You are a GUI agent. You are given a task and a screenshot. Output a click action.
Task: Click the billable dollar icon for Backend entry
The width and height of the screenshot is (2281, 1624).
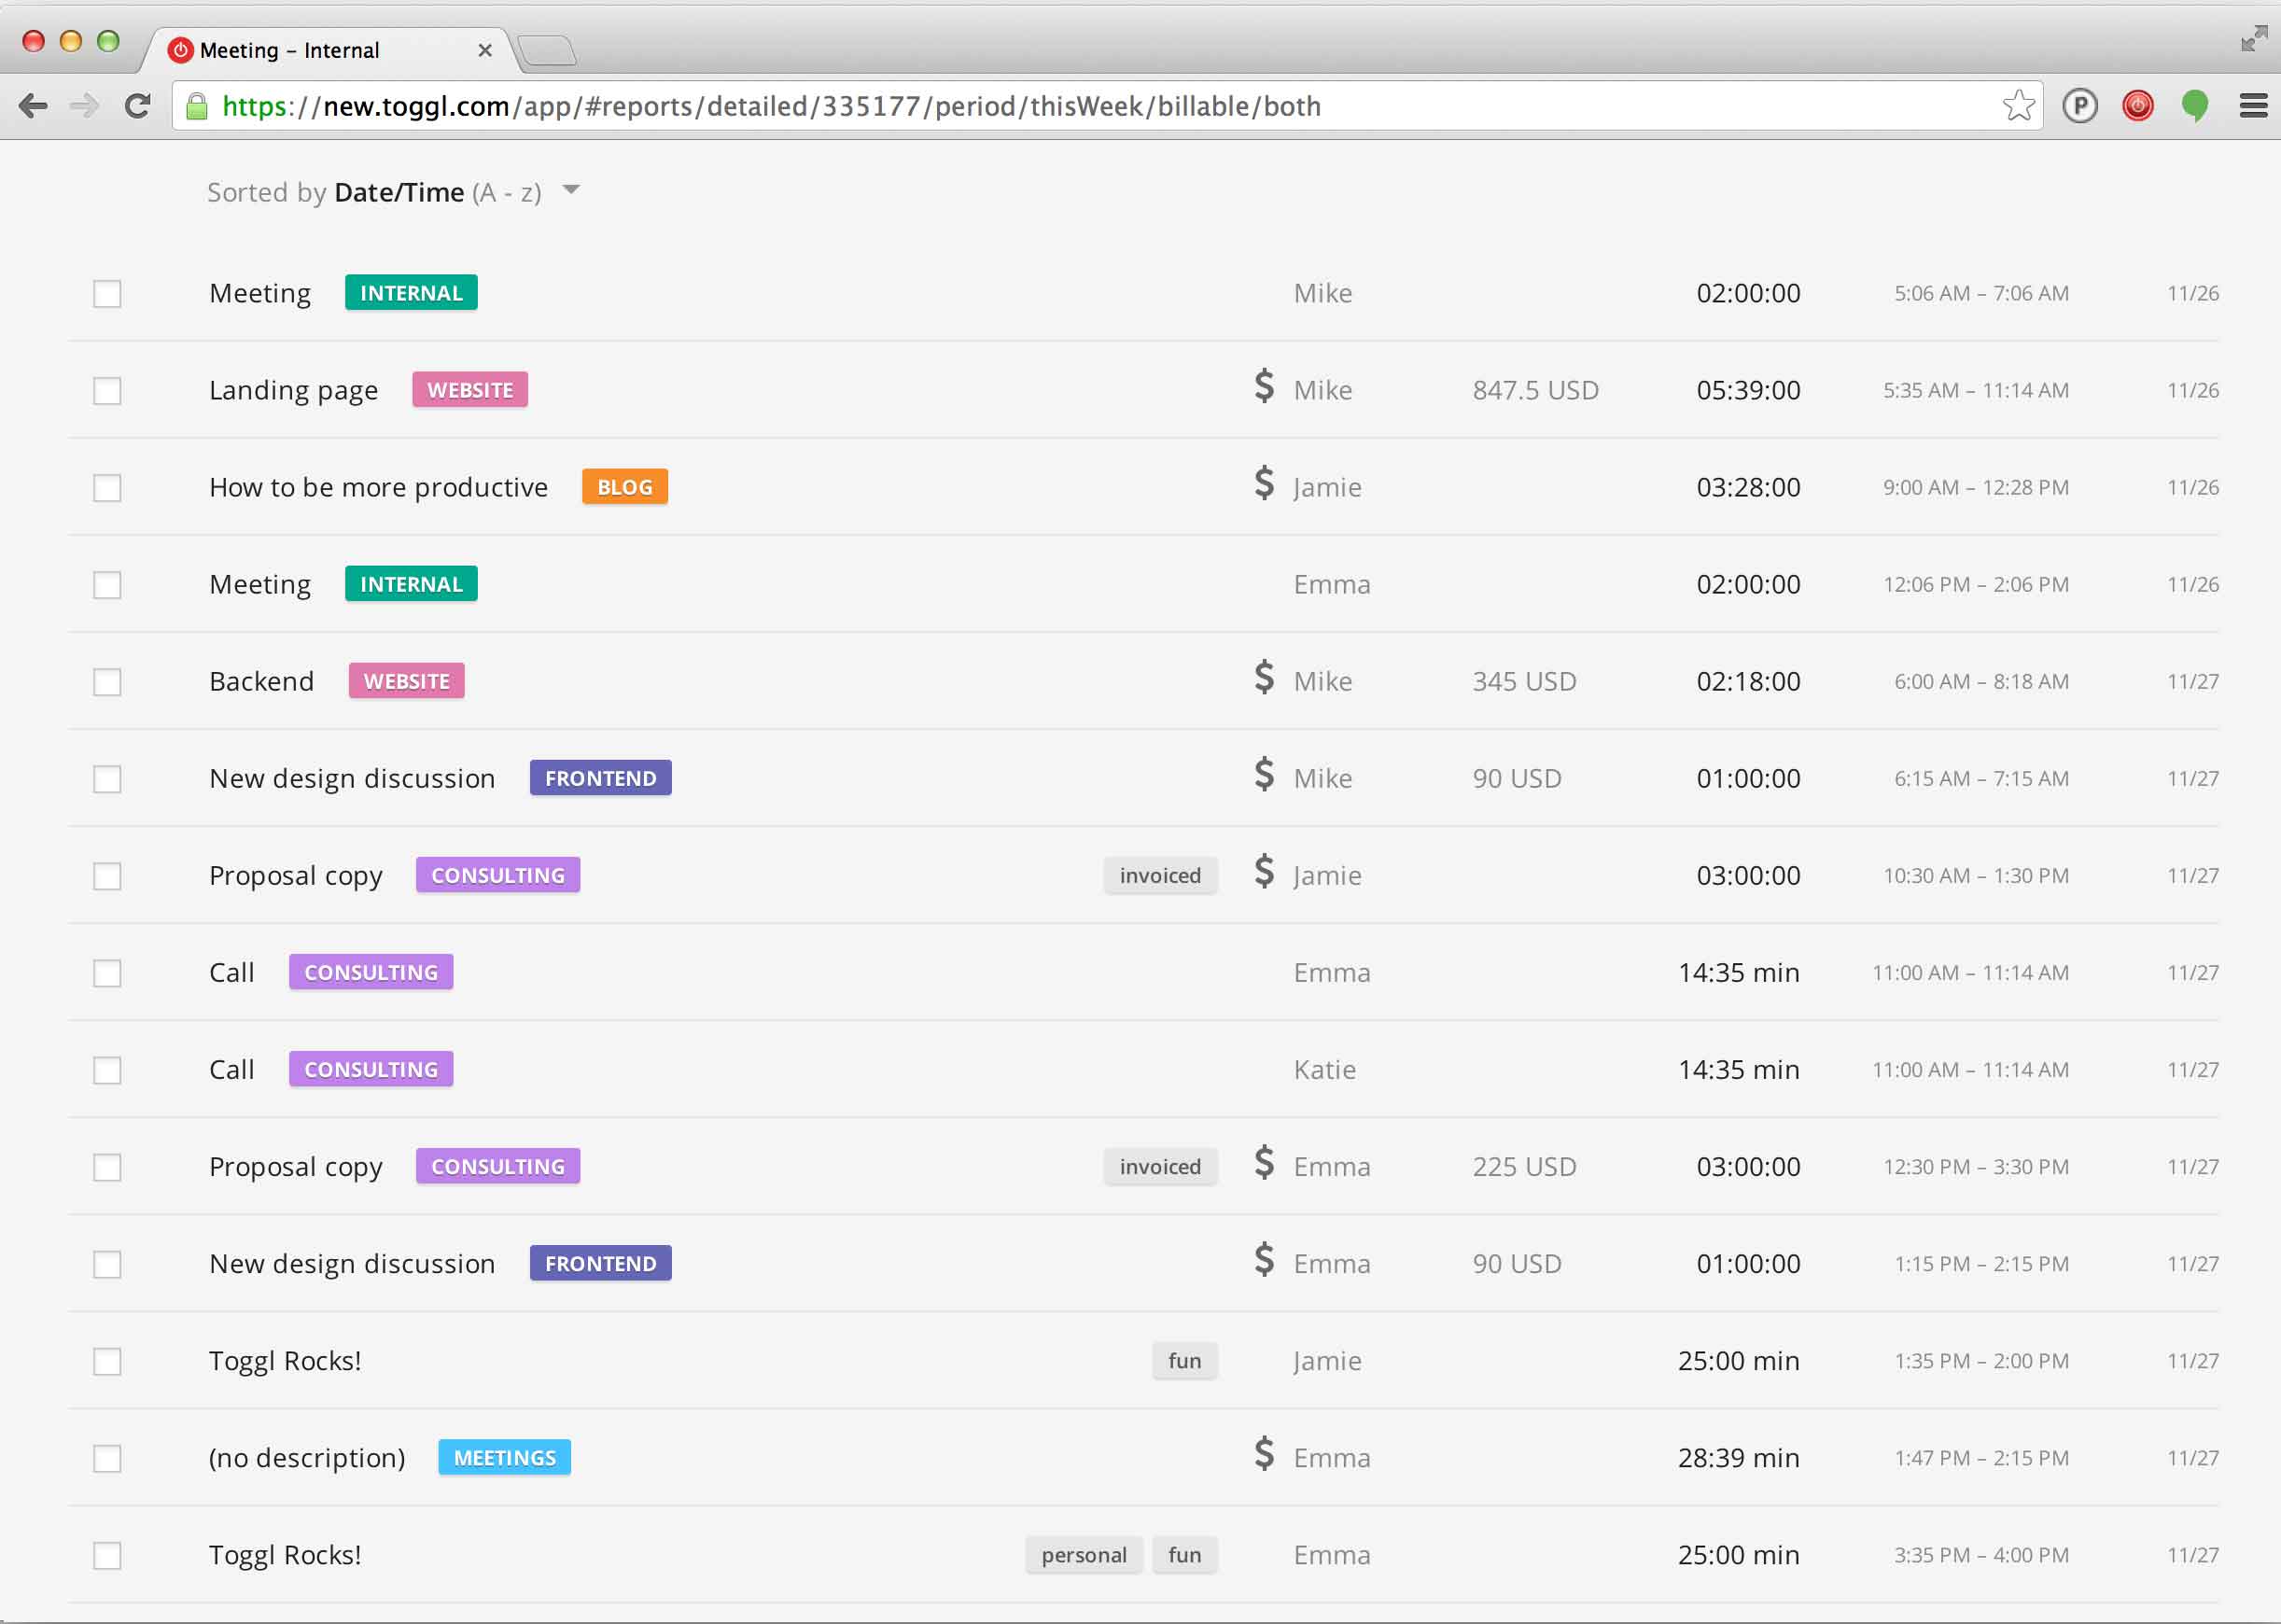point(1263,679)
